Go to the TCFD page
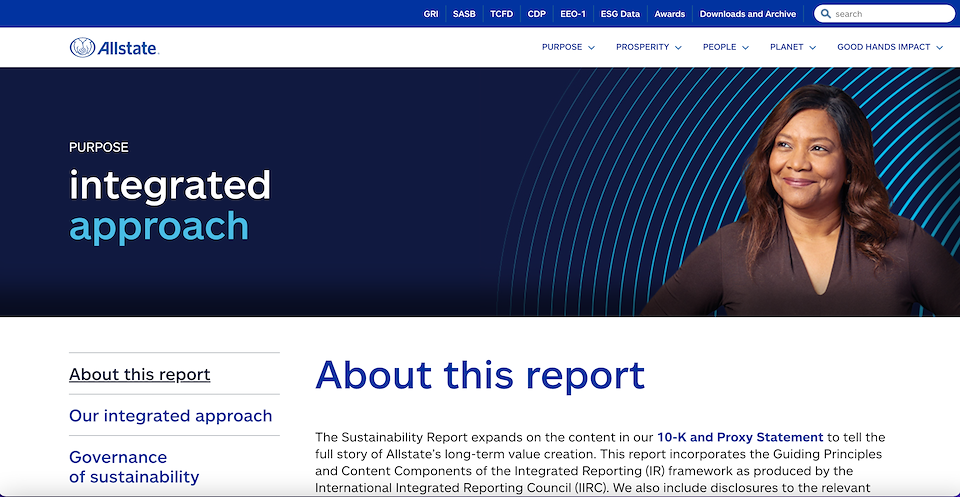This screenshot has width=960, height=497. click(x=501, y=14)
